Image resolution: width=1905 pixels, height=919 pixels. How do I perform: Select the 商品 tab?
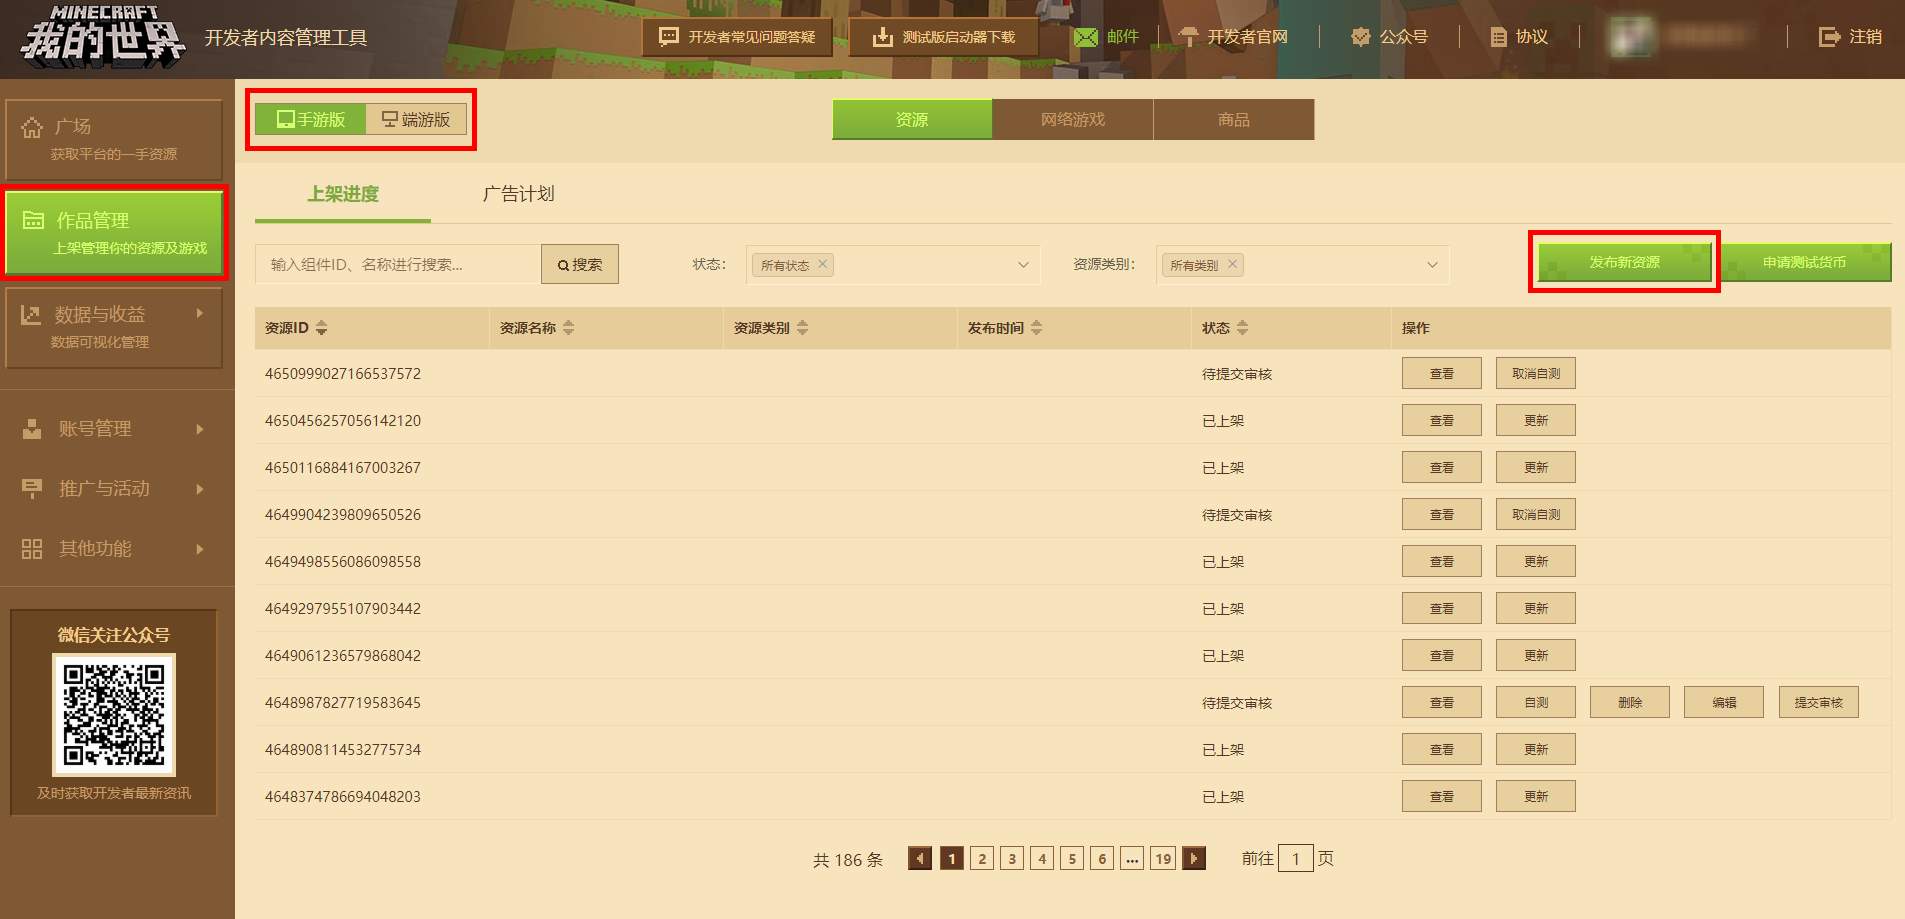tap(1234, 119)
